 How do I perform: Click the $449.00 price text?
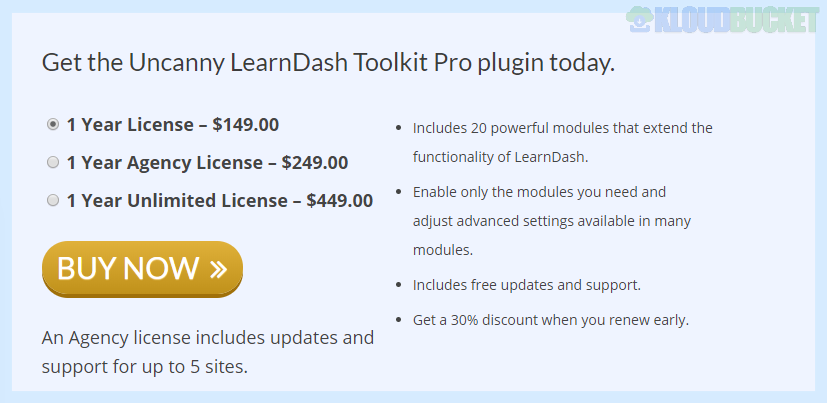(340, 200)
